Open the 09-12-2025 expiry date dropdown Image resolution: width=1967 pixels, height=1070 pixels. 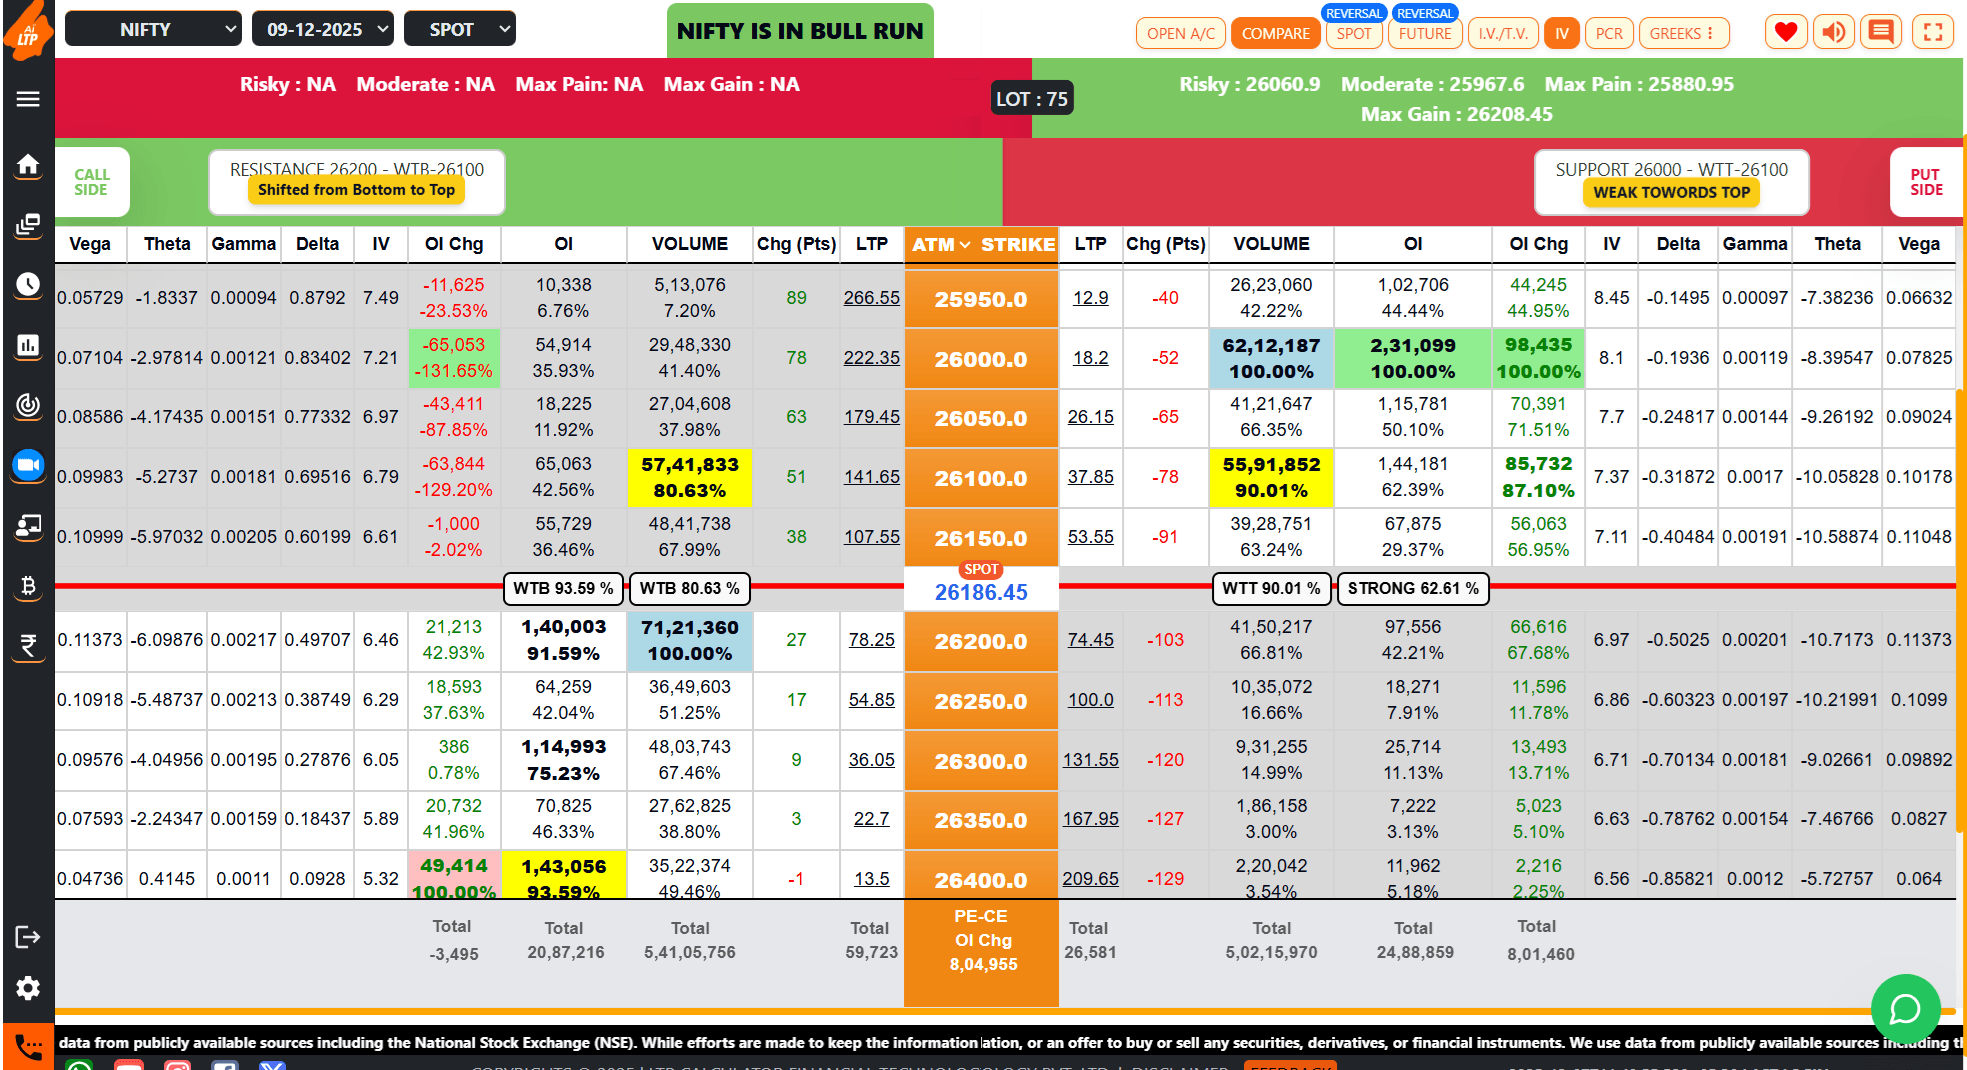coord(323,29)
